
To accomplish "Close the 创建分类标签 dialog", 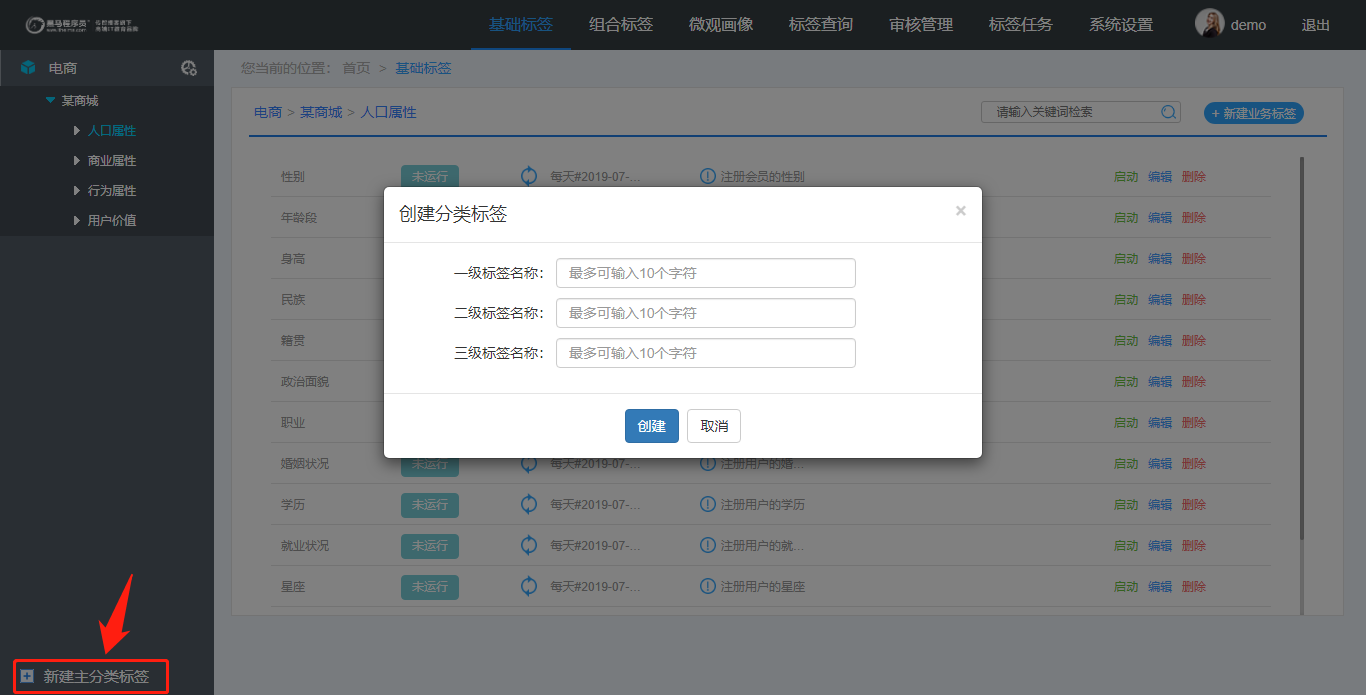I will [x=960, y=210].
